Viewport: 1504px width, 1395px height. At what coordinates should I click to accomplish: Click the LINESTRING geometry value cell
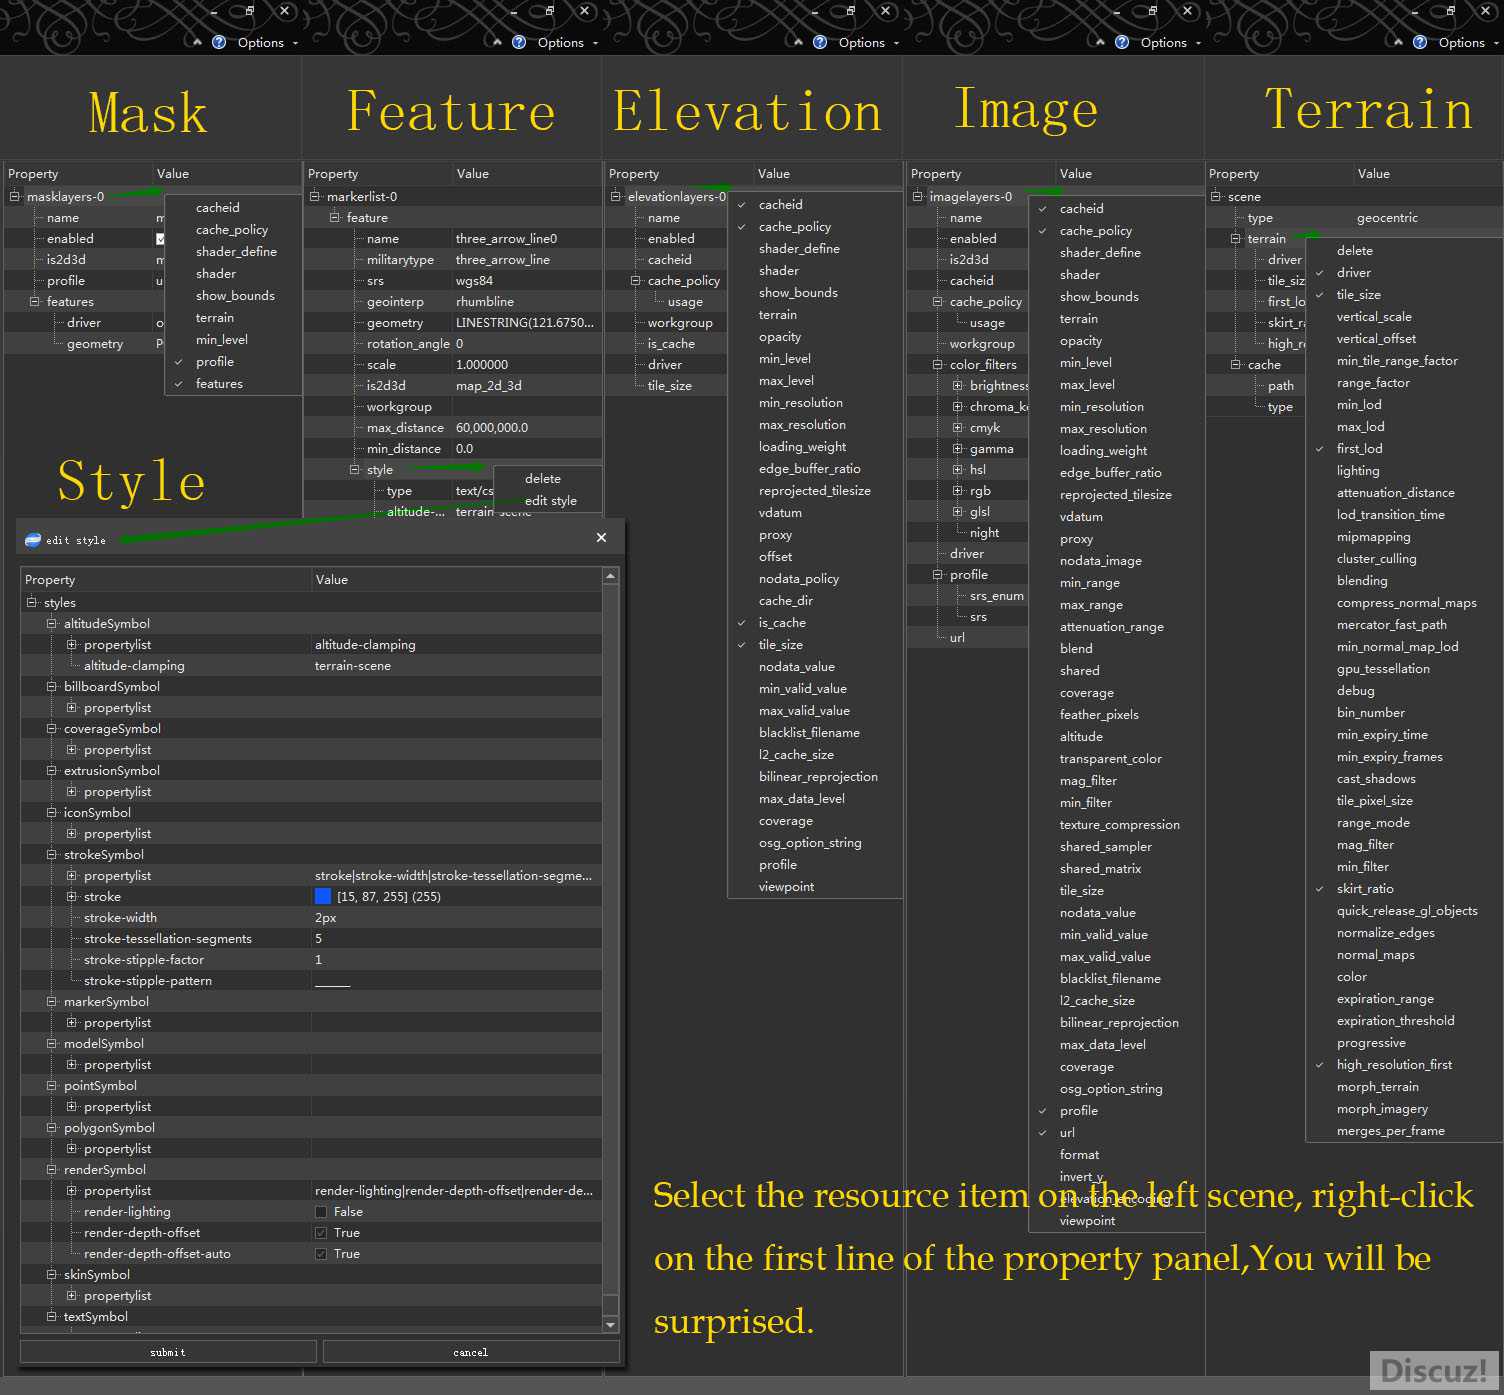point(526,323)
